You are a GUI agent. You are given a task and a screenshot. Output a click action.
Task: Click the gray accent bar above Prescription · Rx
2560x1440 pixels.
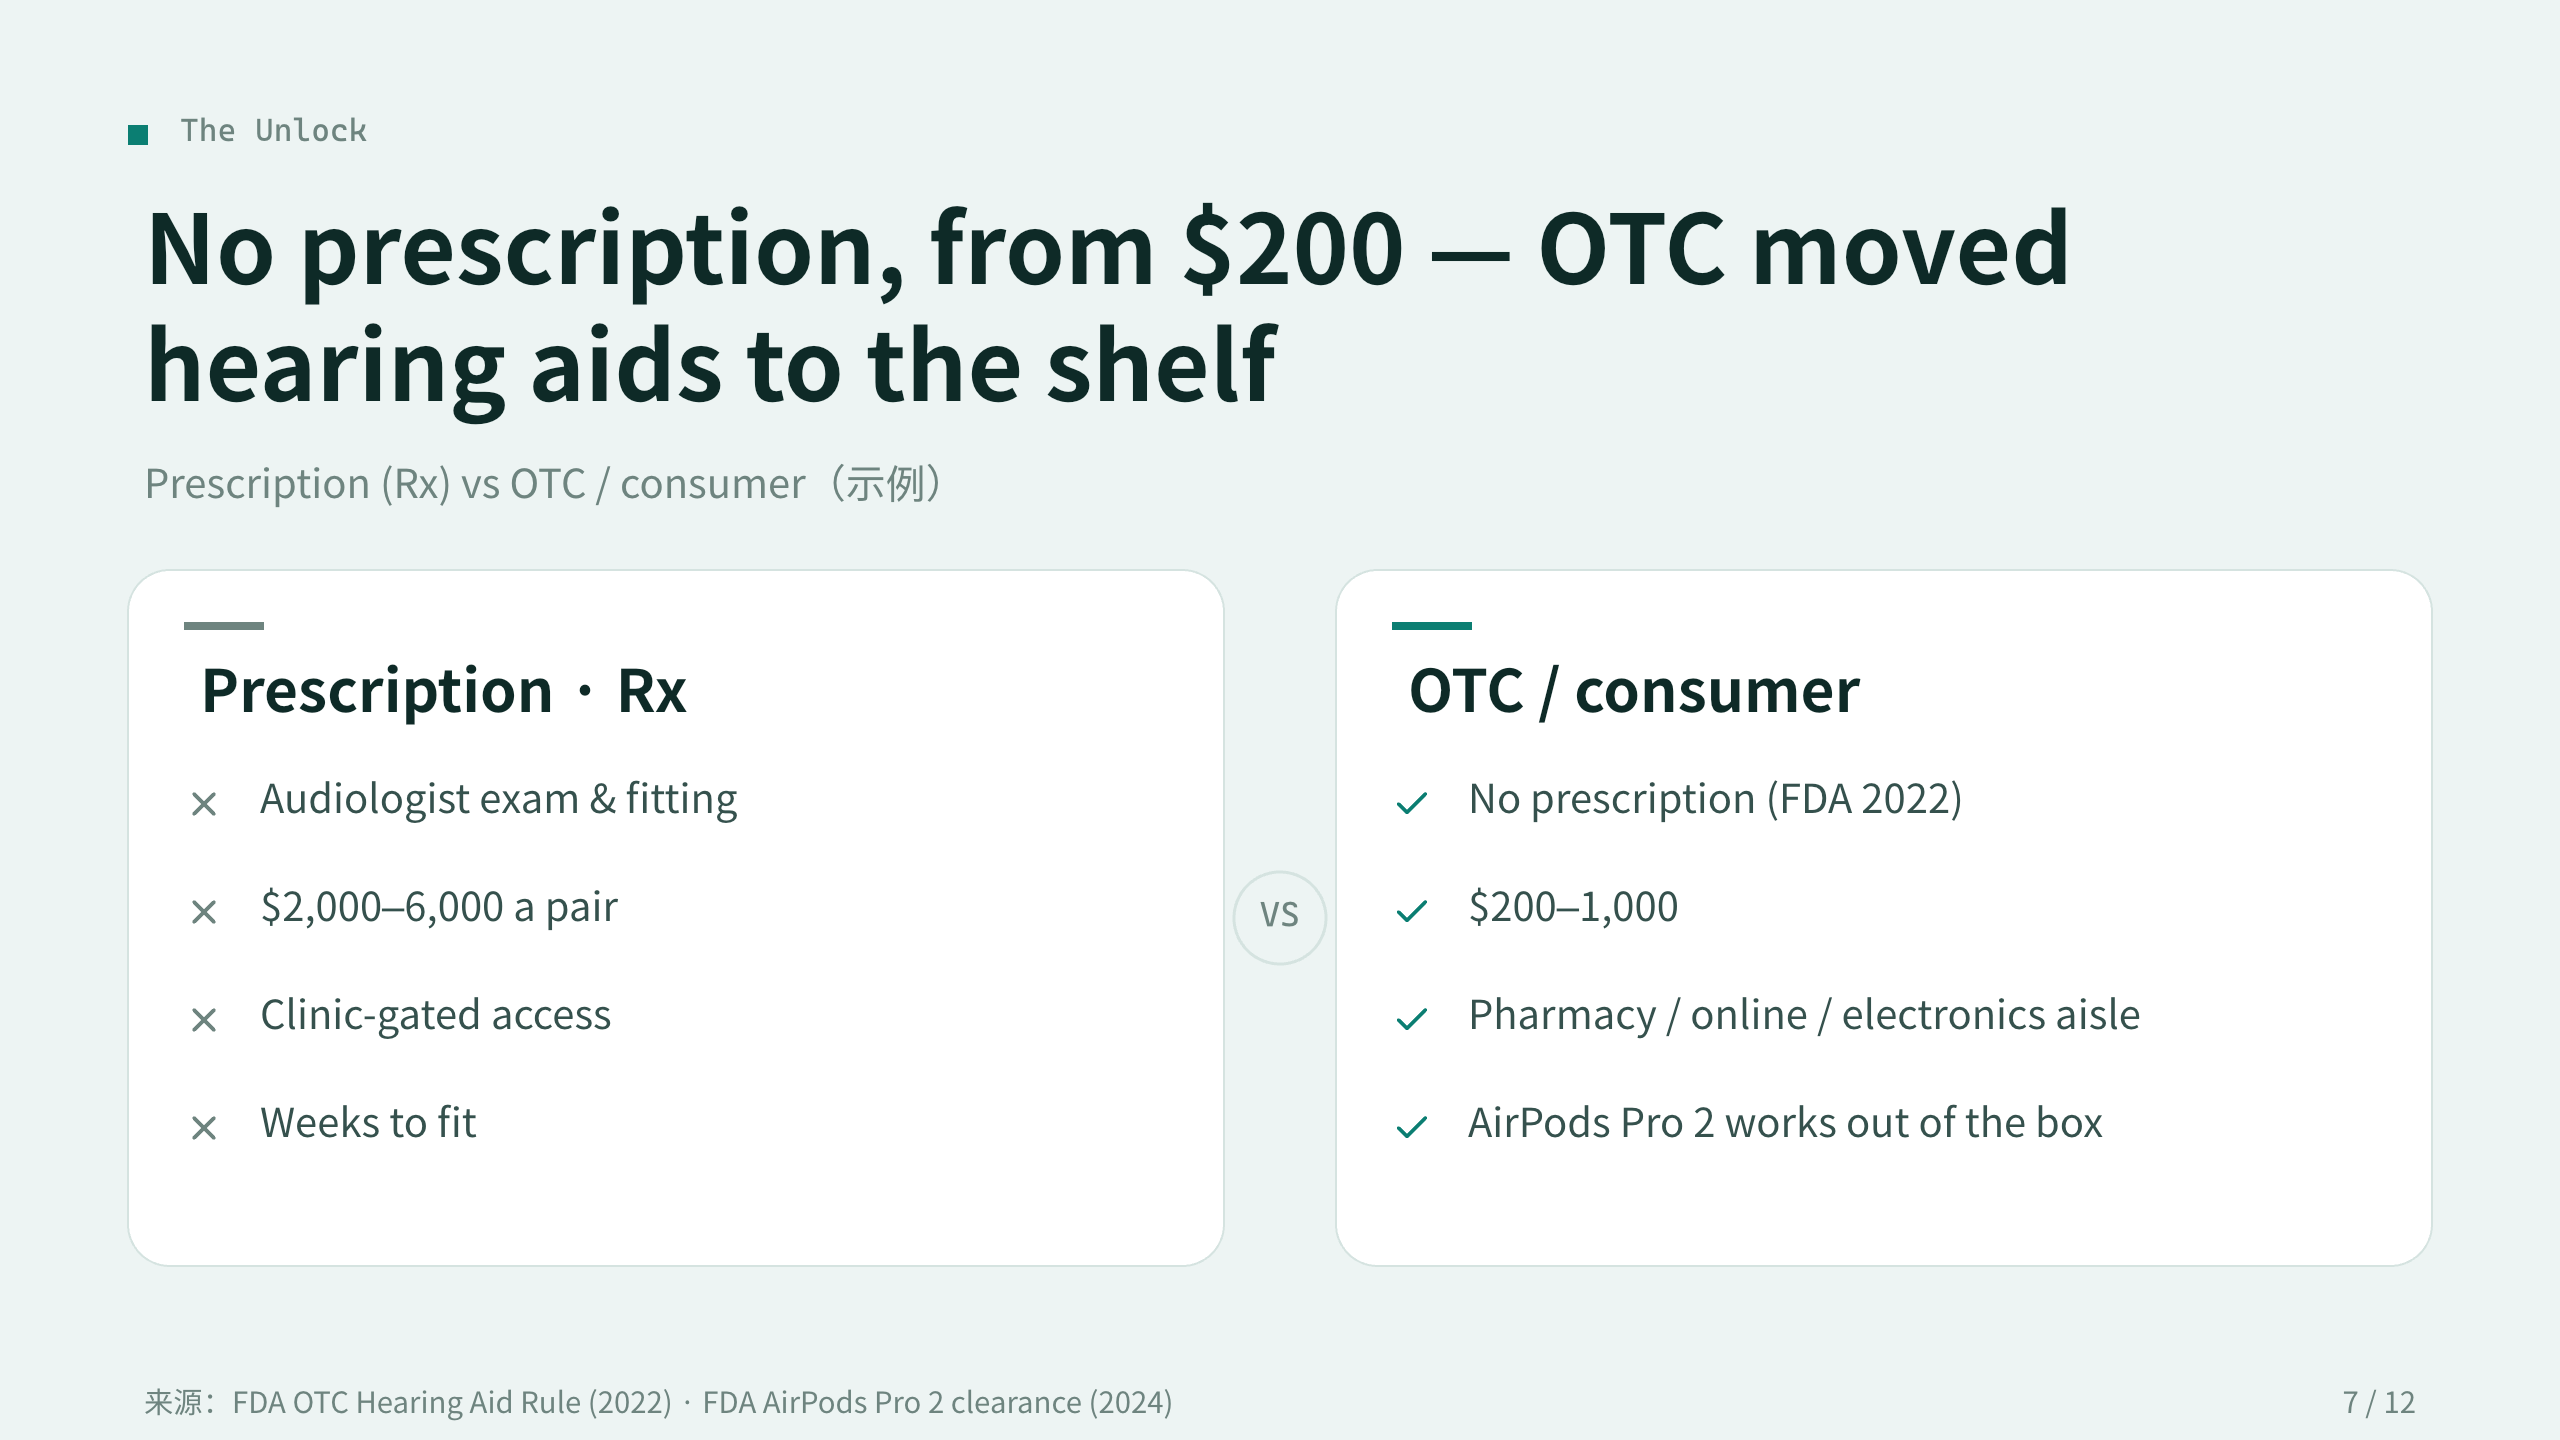tap(224, 626)
